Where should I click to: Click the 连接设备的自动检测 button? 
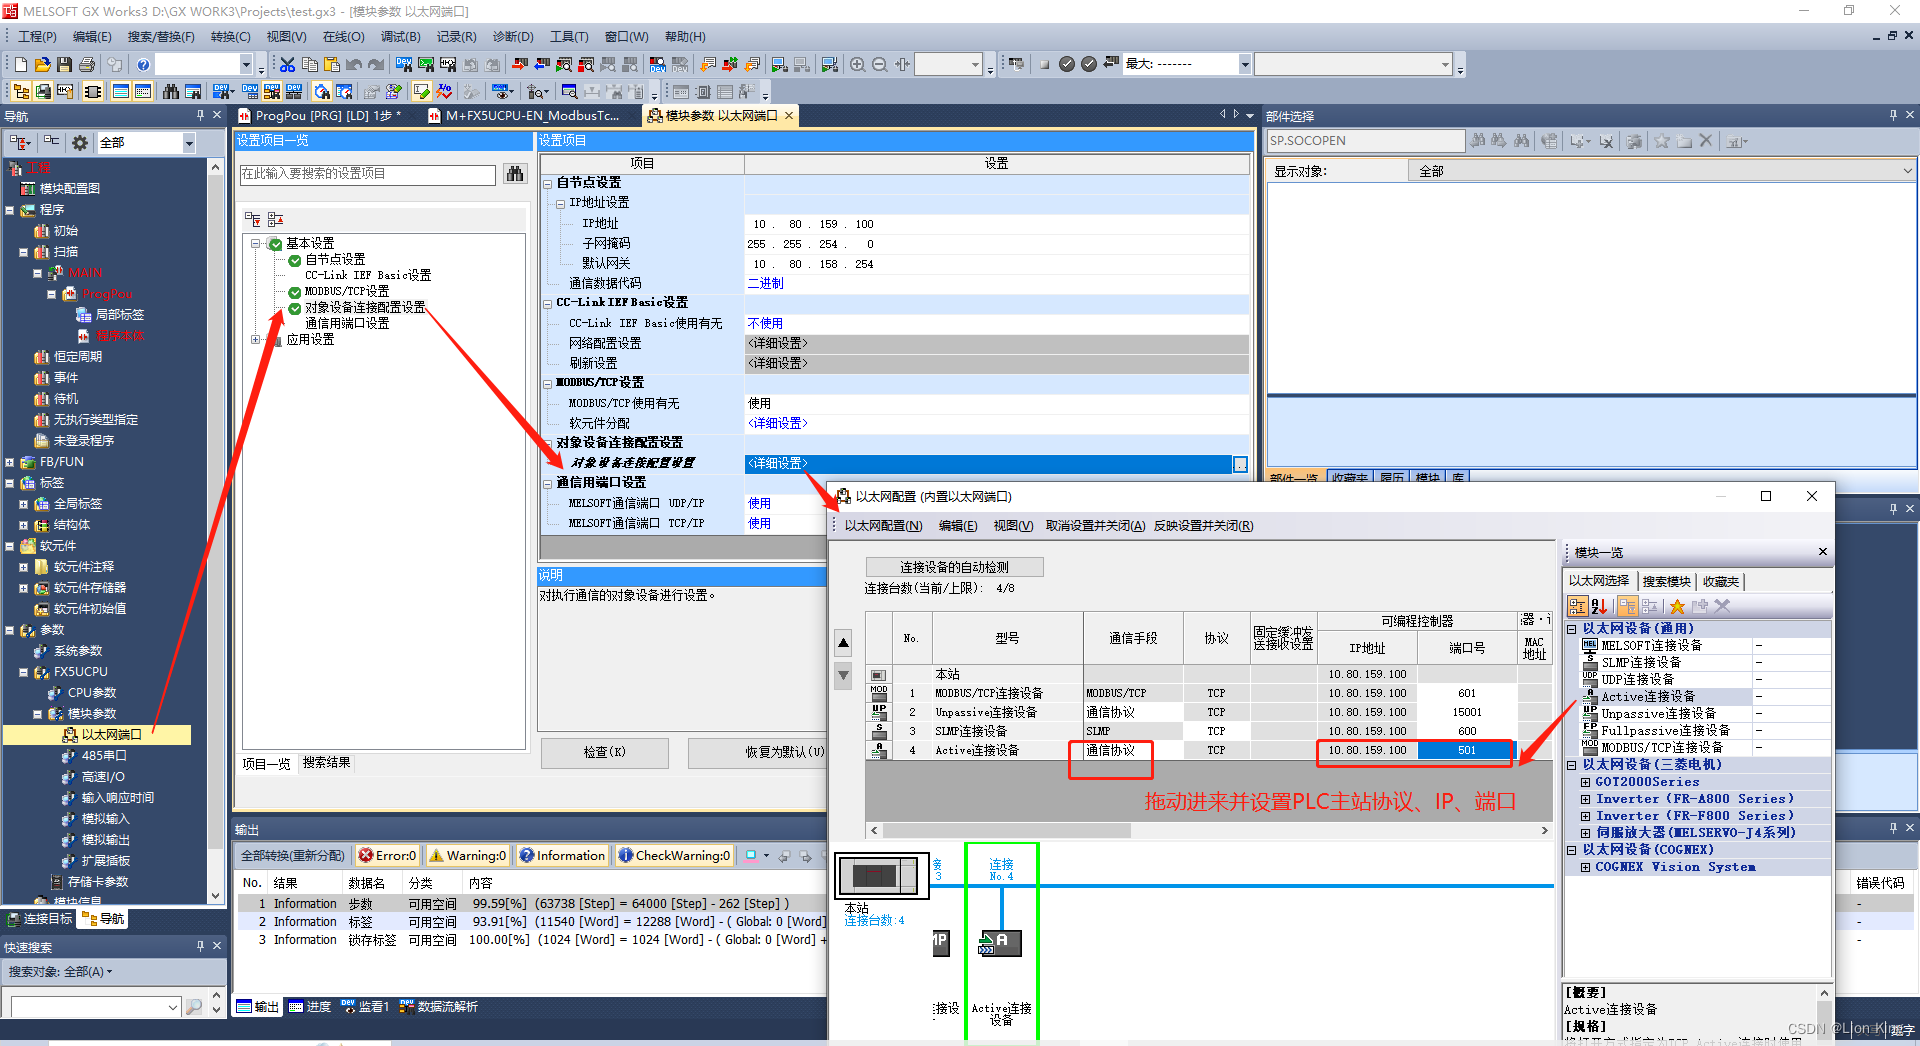pyautogui.click(x=953, y=566)
